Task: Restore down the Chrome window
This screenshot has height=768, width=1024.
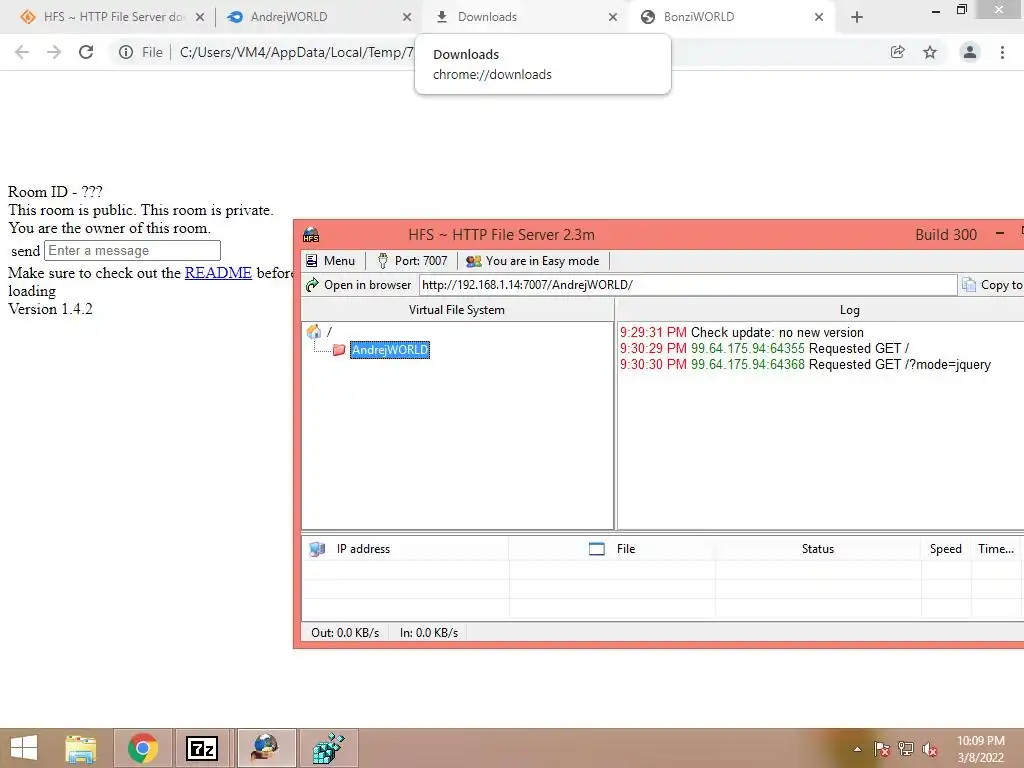Action: (x=961, y=10)
